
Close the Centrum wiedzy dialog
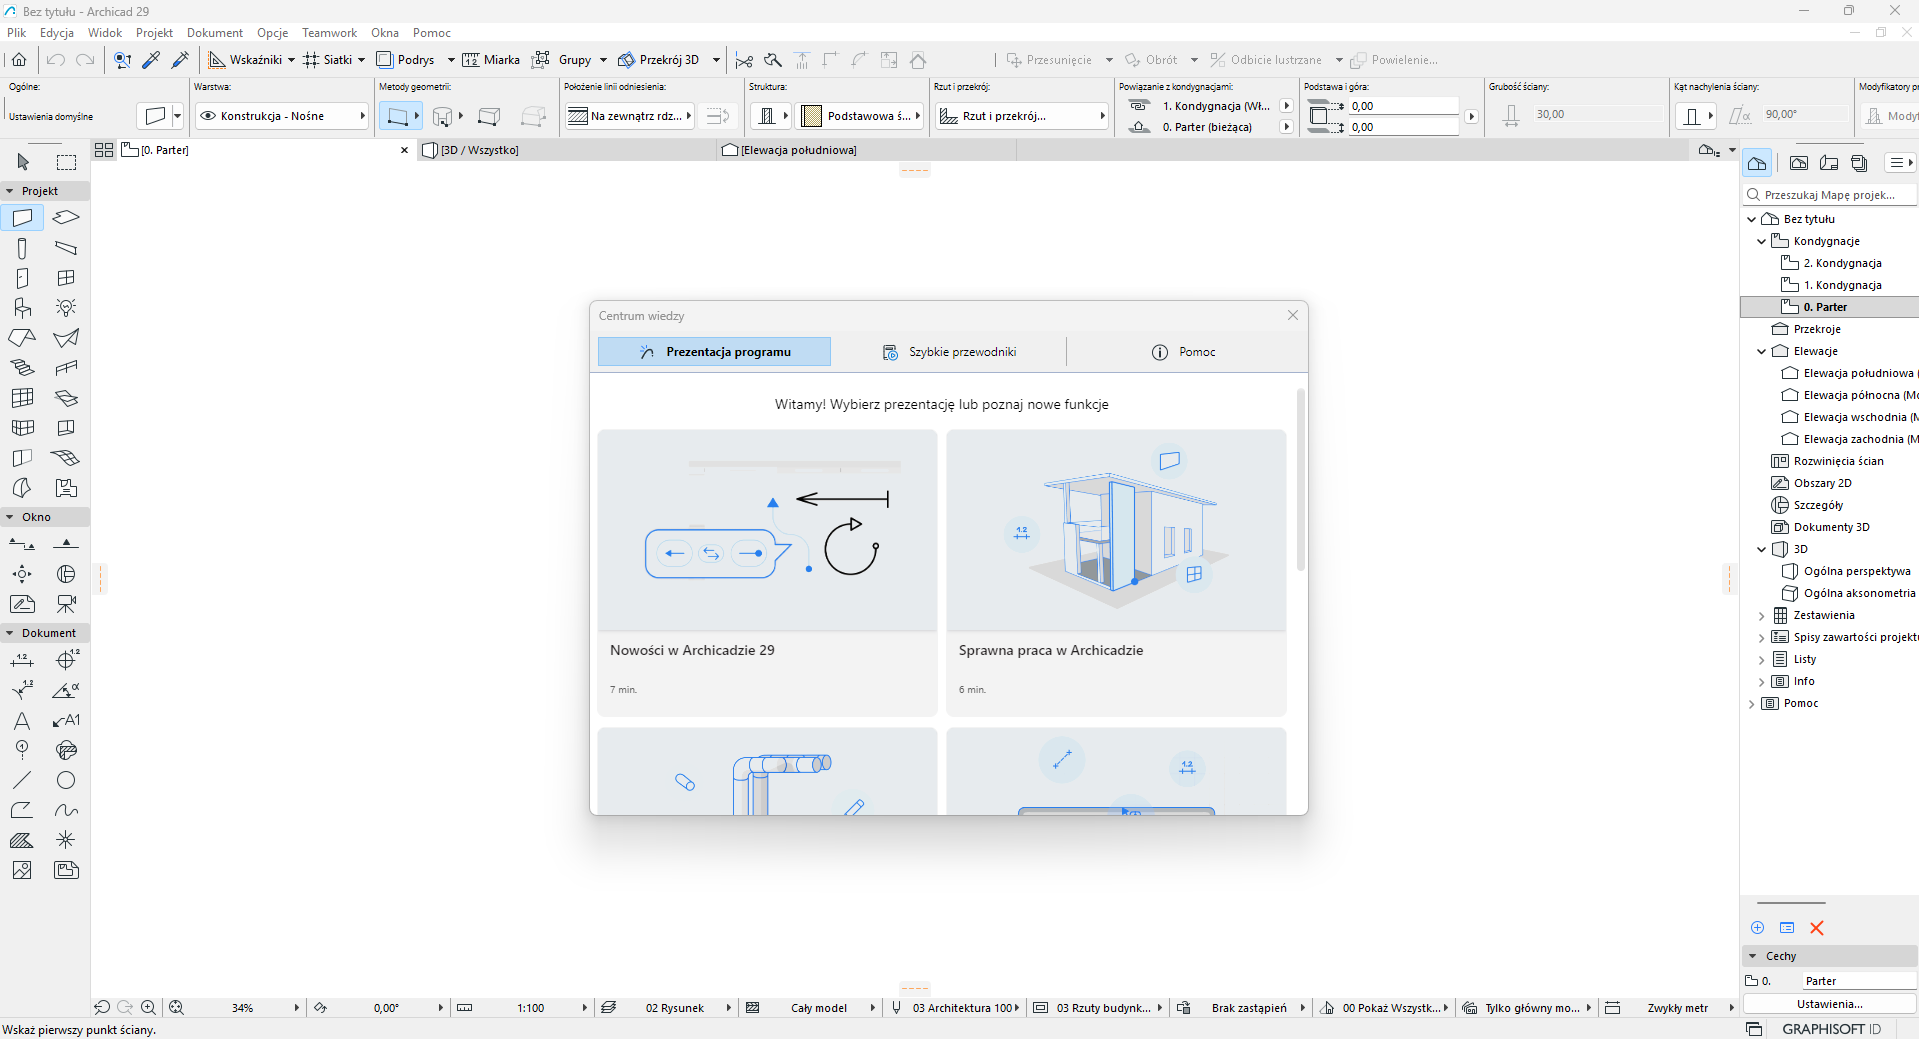1293,315
